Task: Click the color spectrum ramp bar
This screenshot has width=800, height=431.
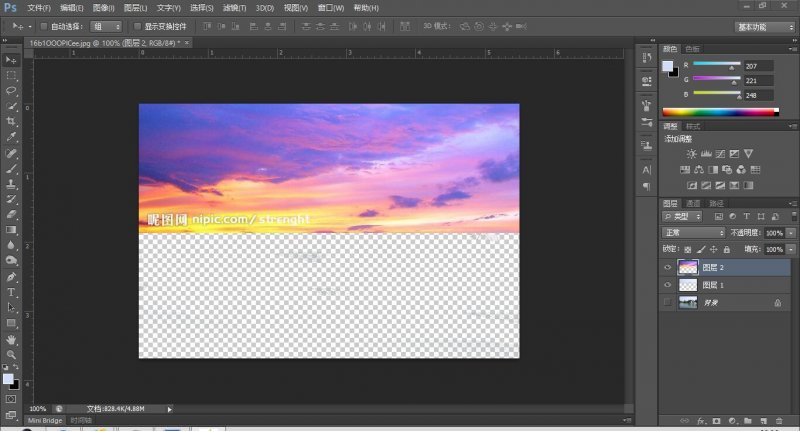Action: [720, 112]
